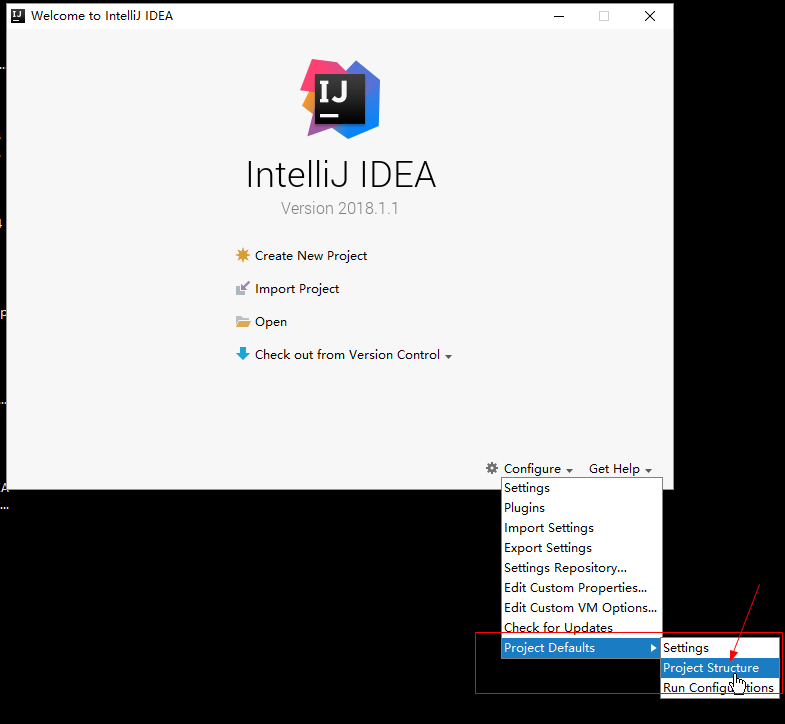Click the Import Project arrow icon
The width and height of the screenshot is (785, 724).
click(242, 289)
